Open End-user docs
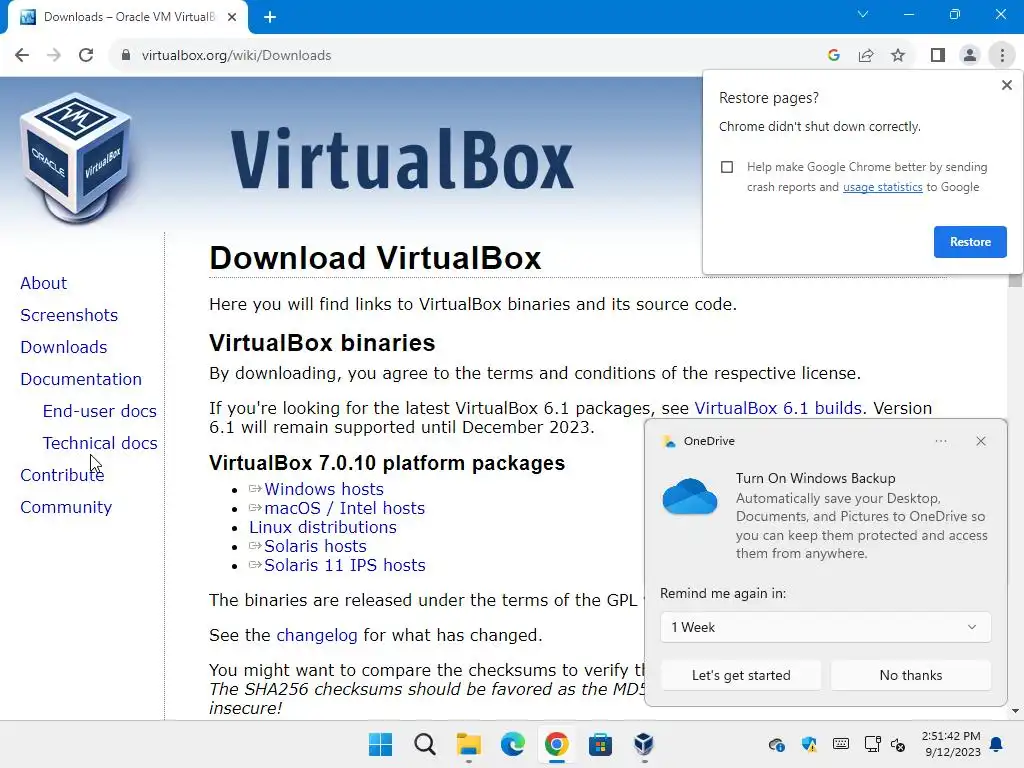 (99, 411)
